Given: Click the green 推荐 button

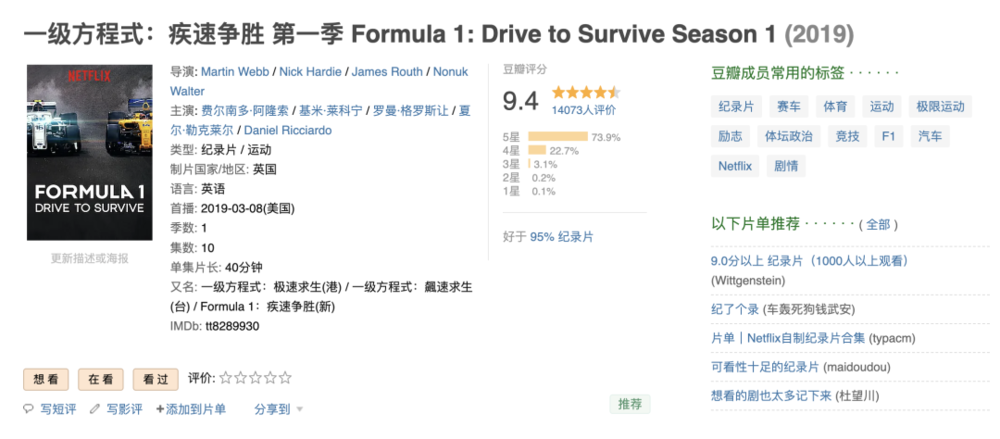Looking at the screenshot, I should point(630,404).
